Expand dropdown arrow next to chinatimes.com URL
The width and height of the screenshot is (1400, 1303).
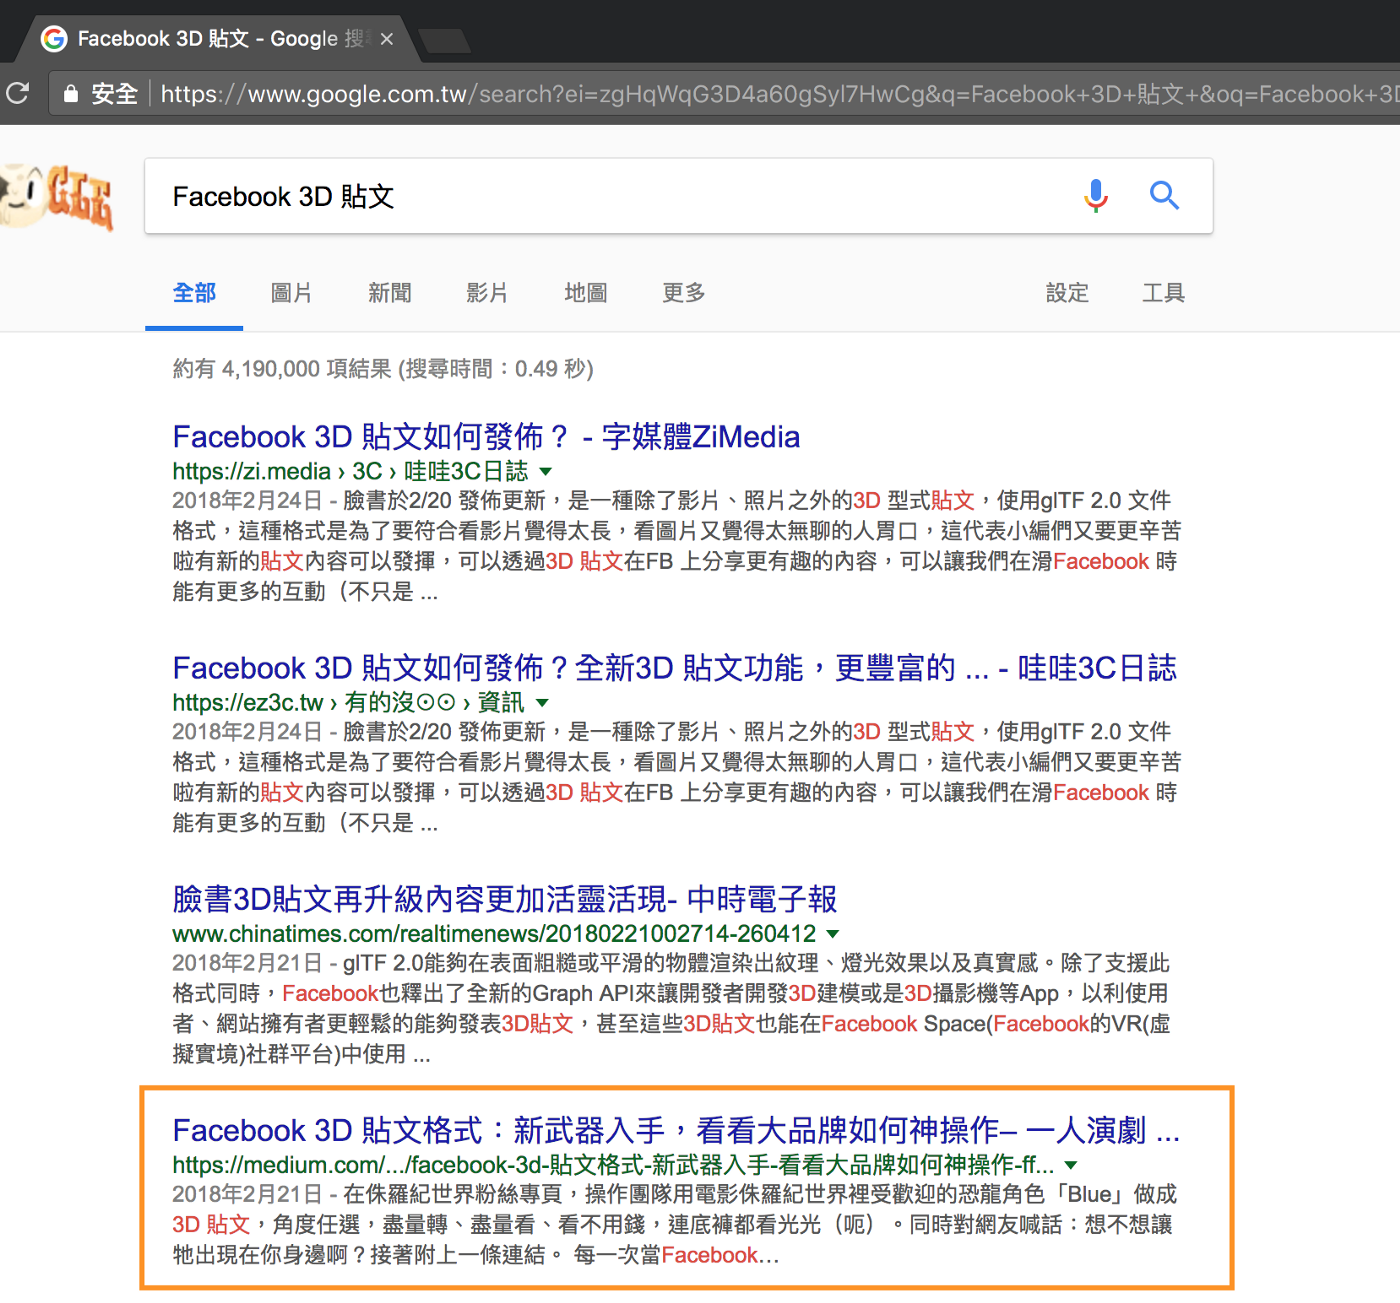[x=832, y=934]
